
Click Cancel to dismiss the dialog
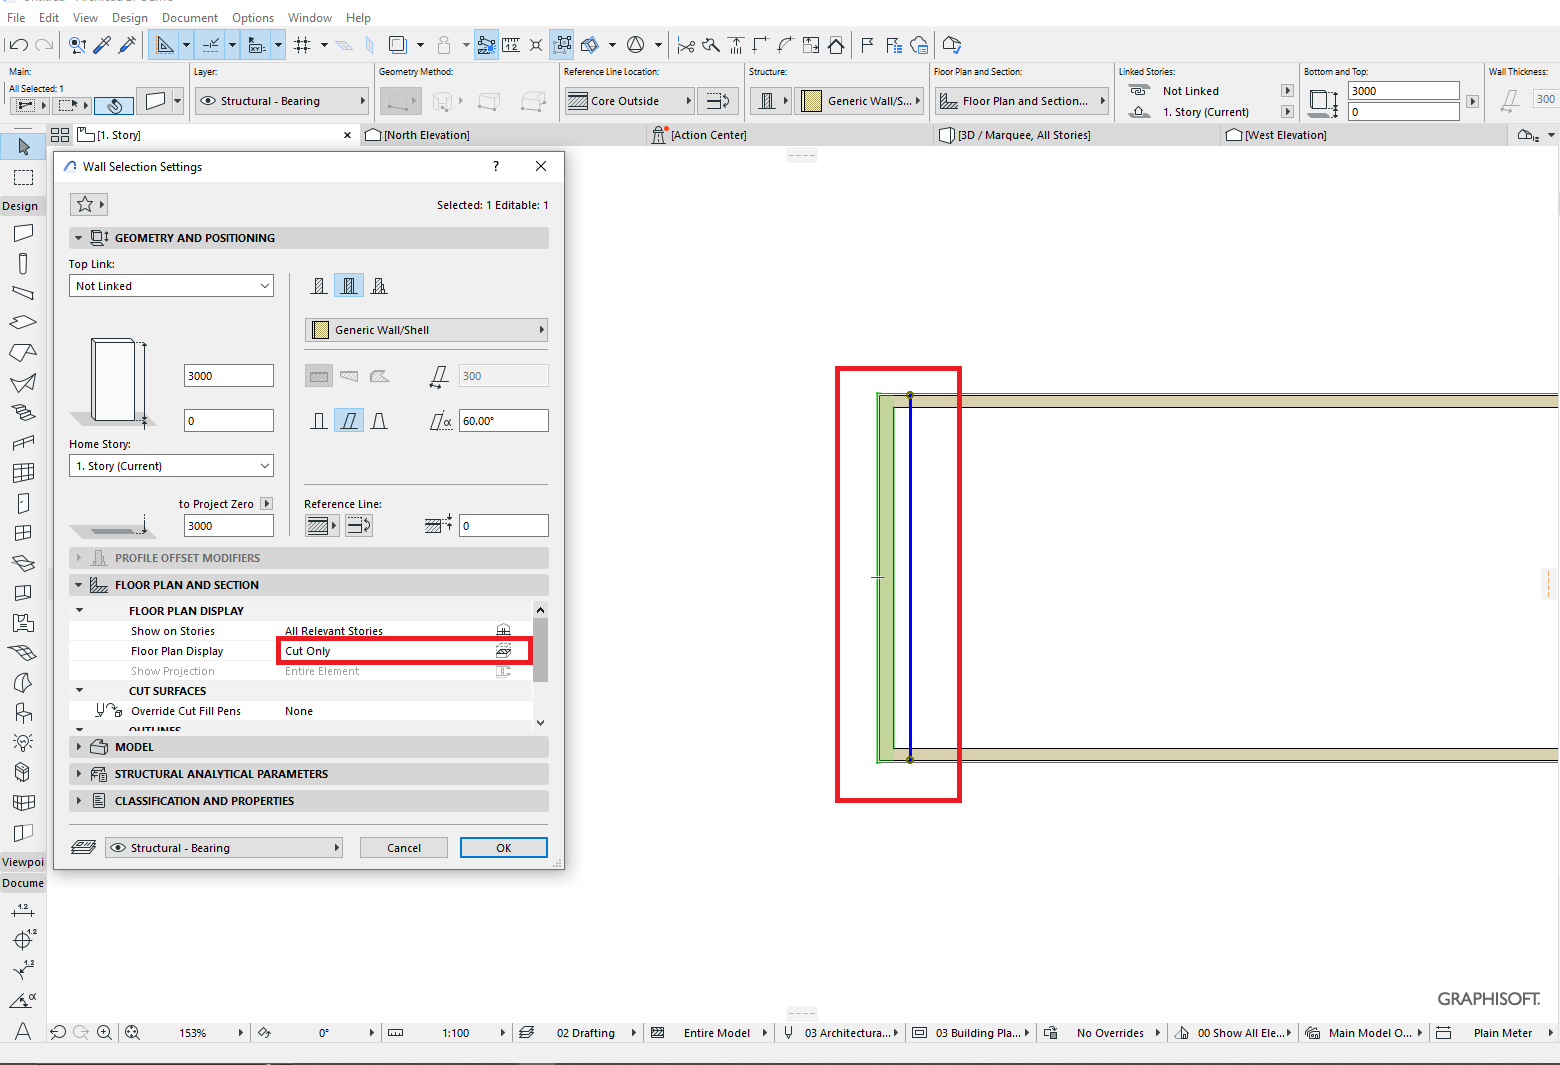pyautogui.click(x=403, y=847)
